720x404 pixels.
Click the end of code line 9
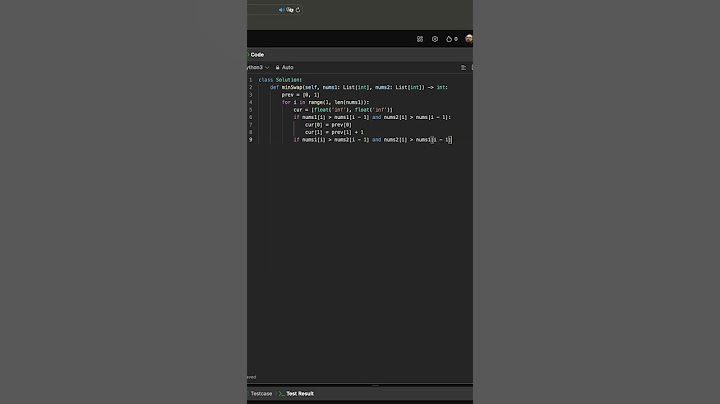pos(452,140)
